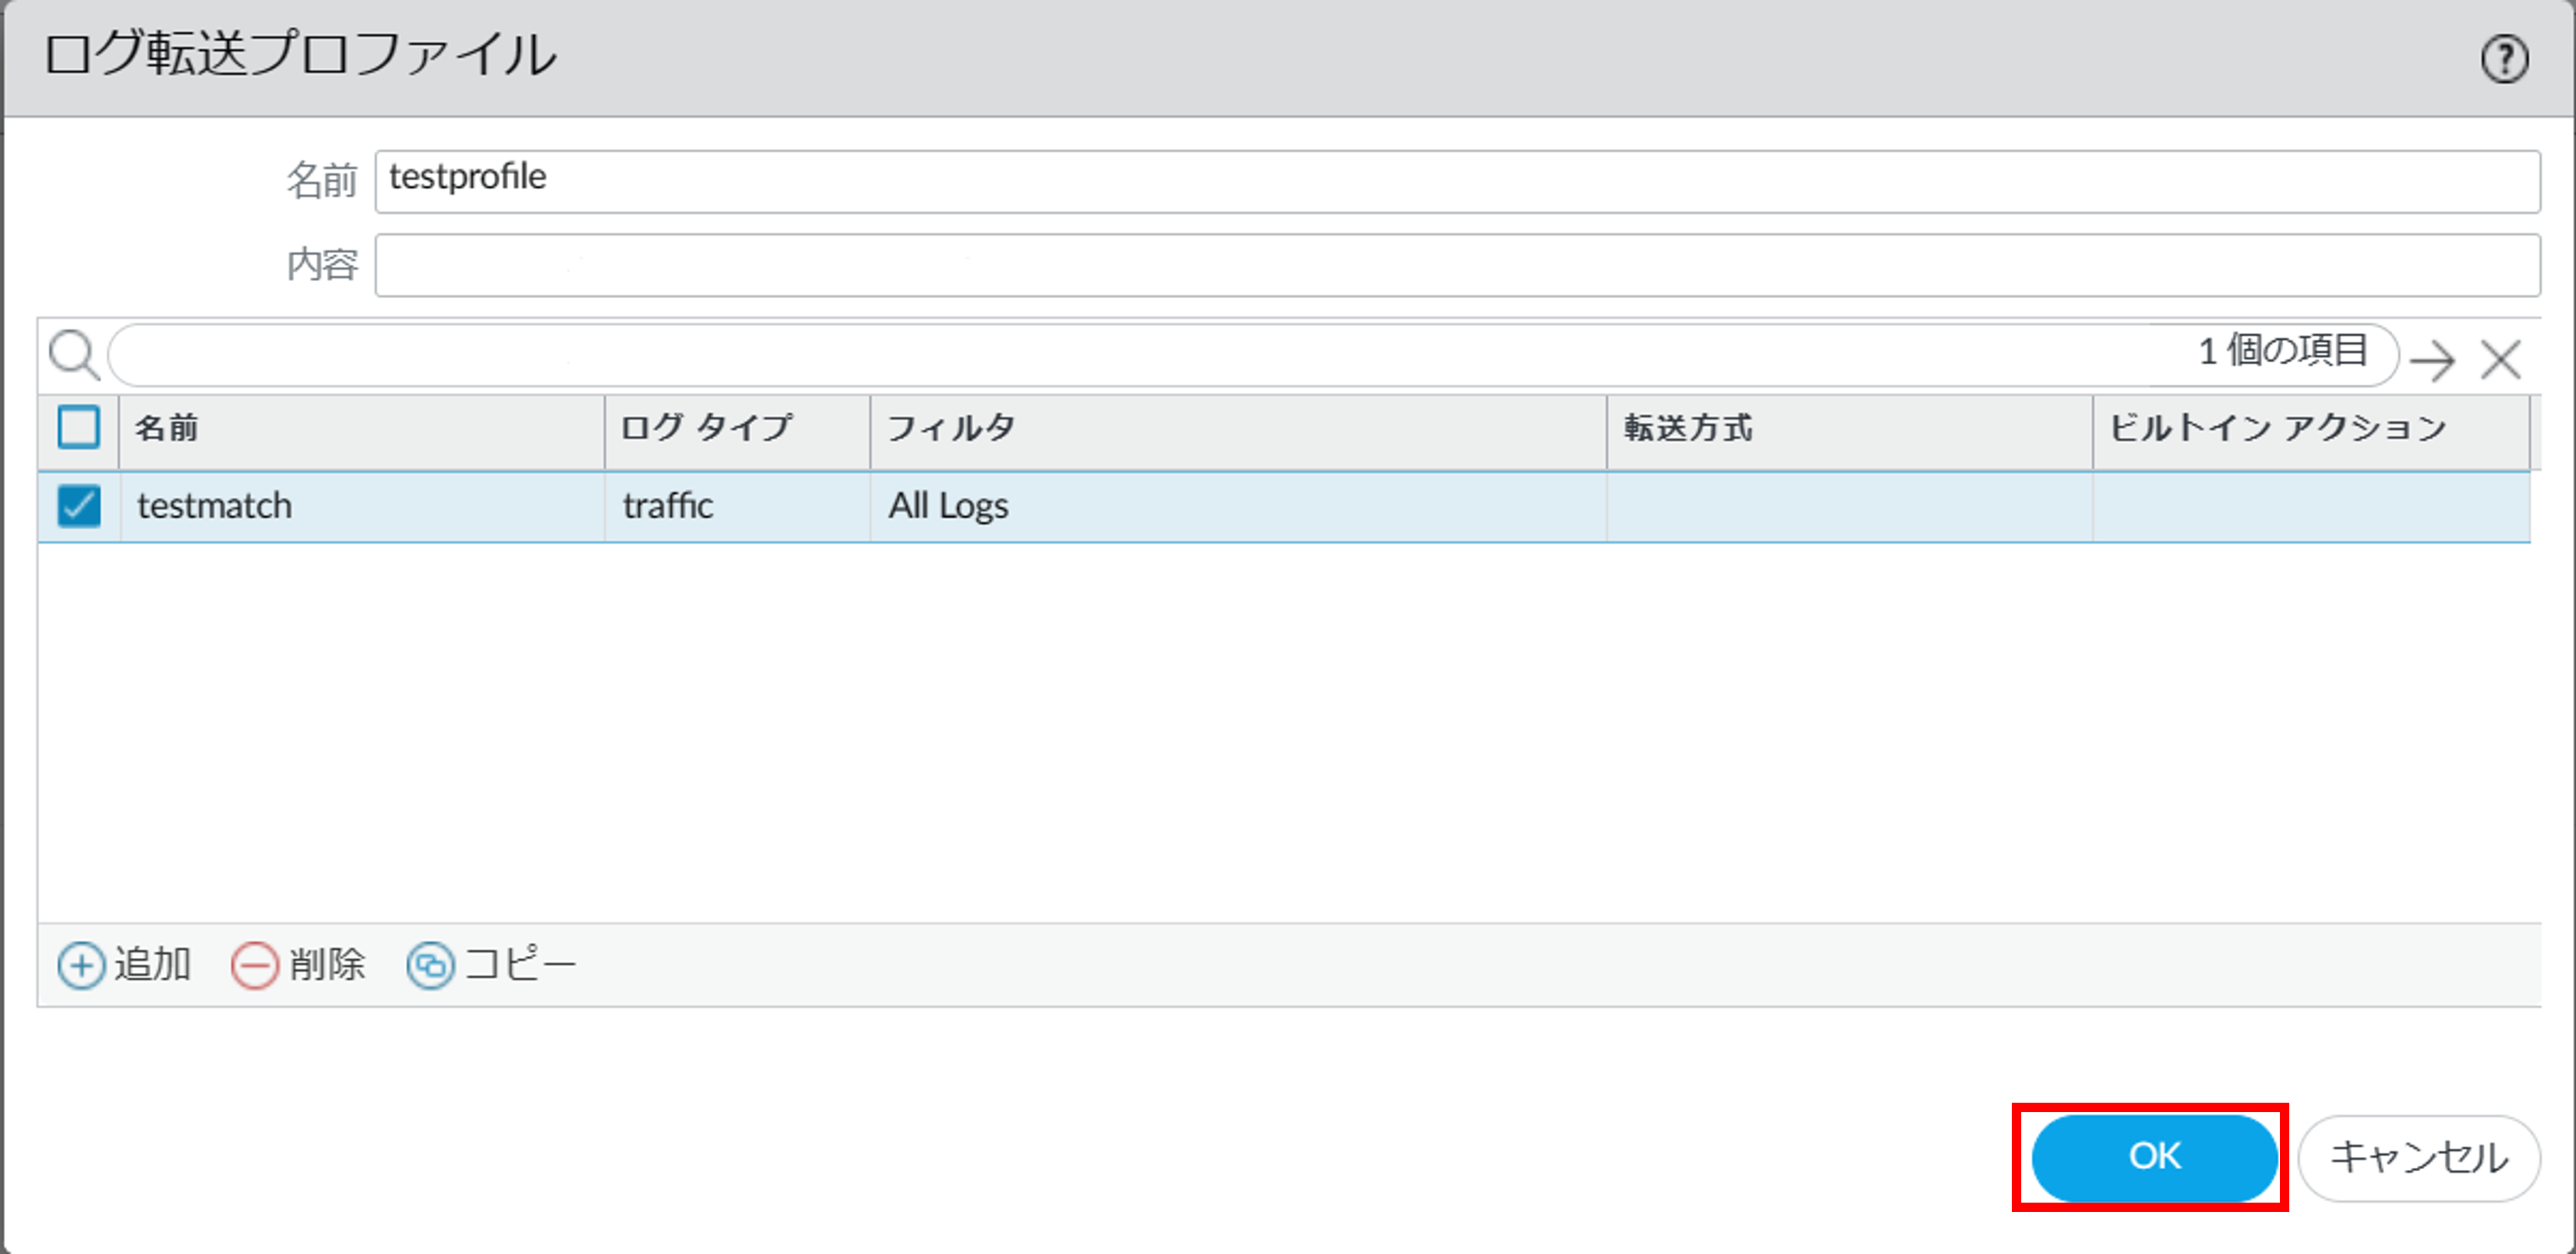Click the empty 内容 description field

(x=1456, y=265)
